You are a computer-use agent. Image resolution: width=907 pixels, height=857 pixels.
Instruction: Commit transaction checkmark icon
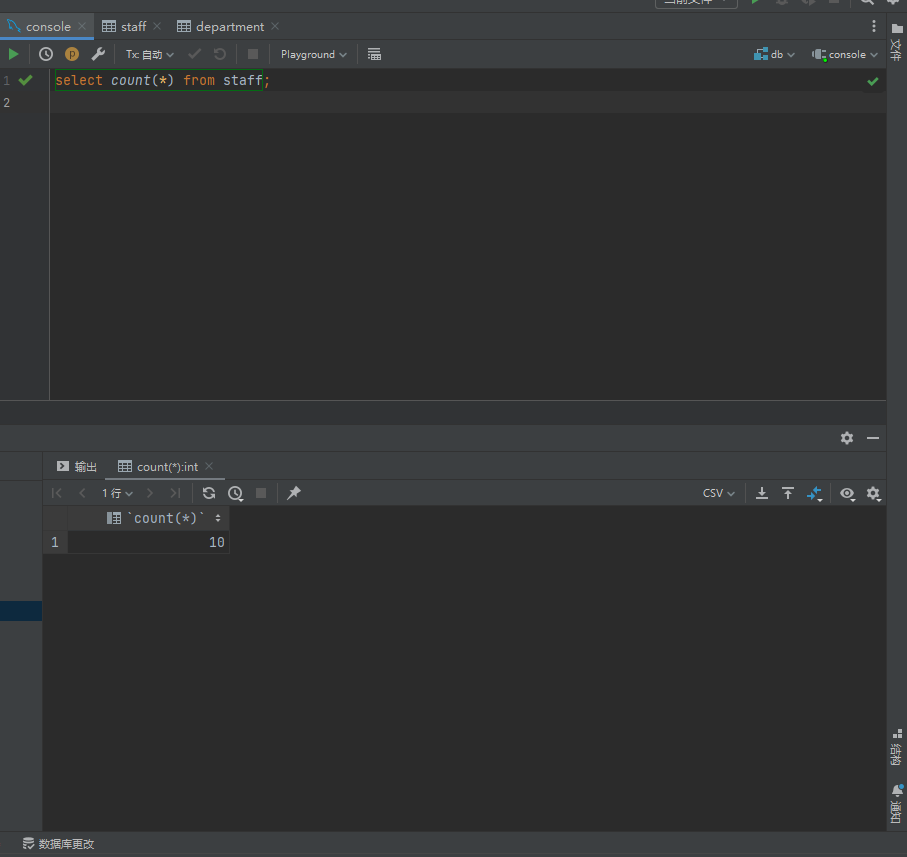click(194, 54)
